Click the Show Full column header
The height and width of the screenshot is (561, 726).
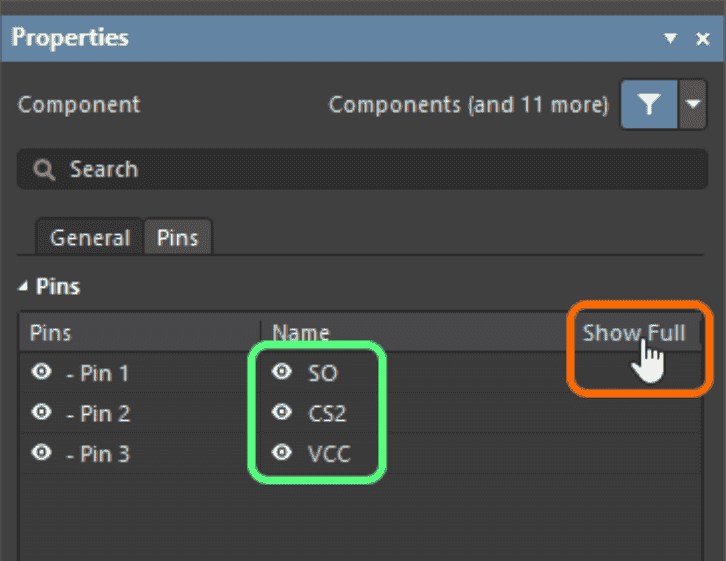click(x=634, y=333)
